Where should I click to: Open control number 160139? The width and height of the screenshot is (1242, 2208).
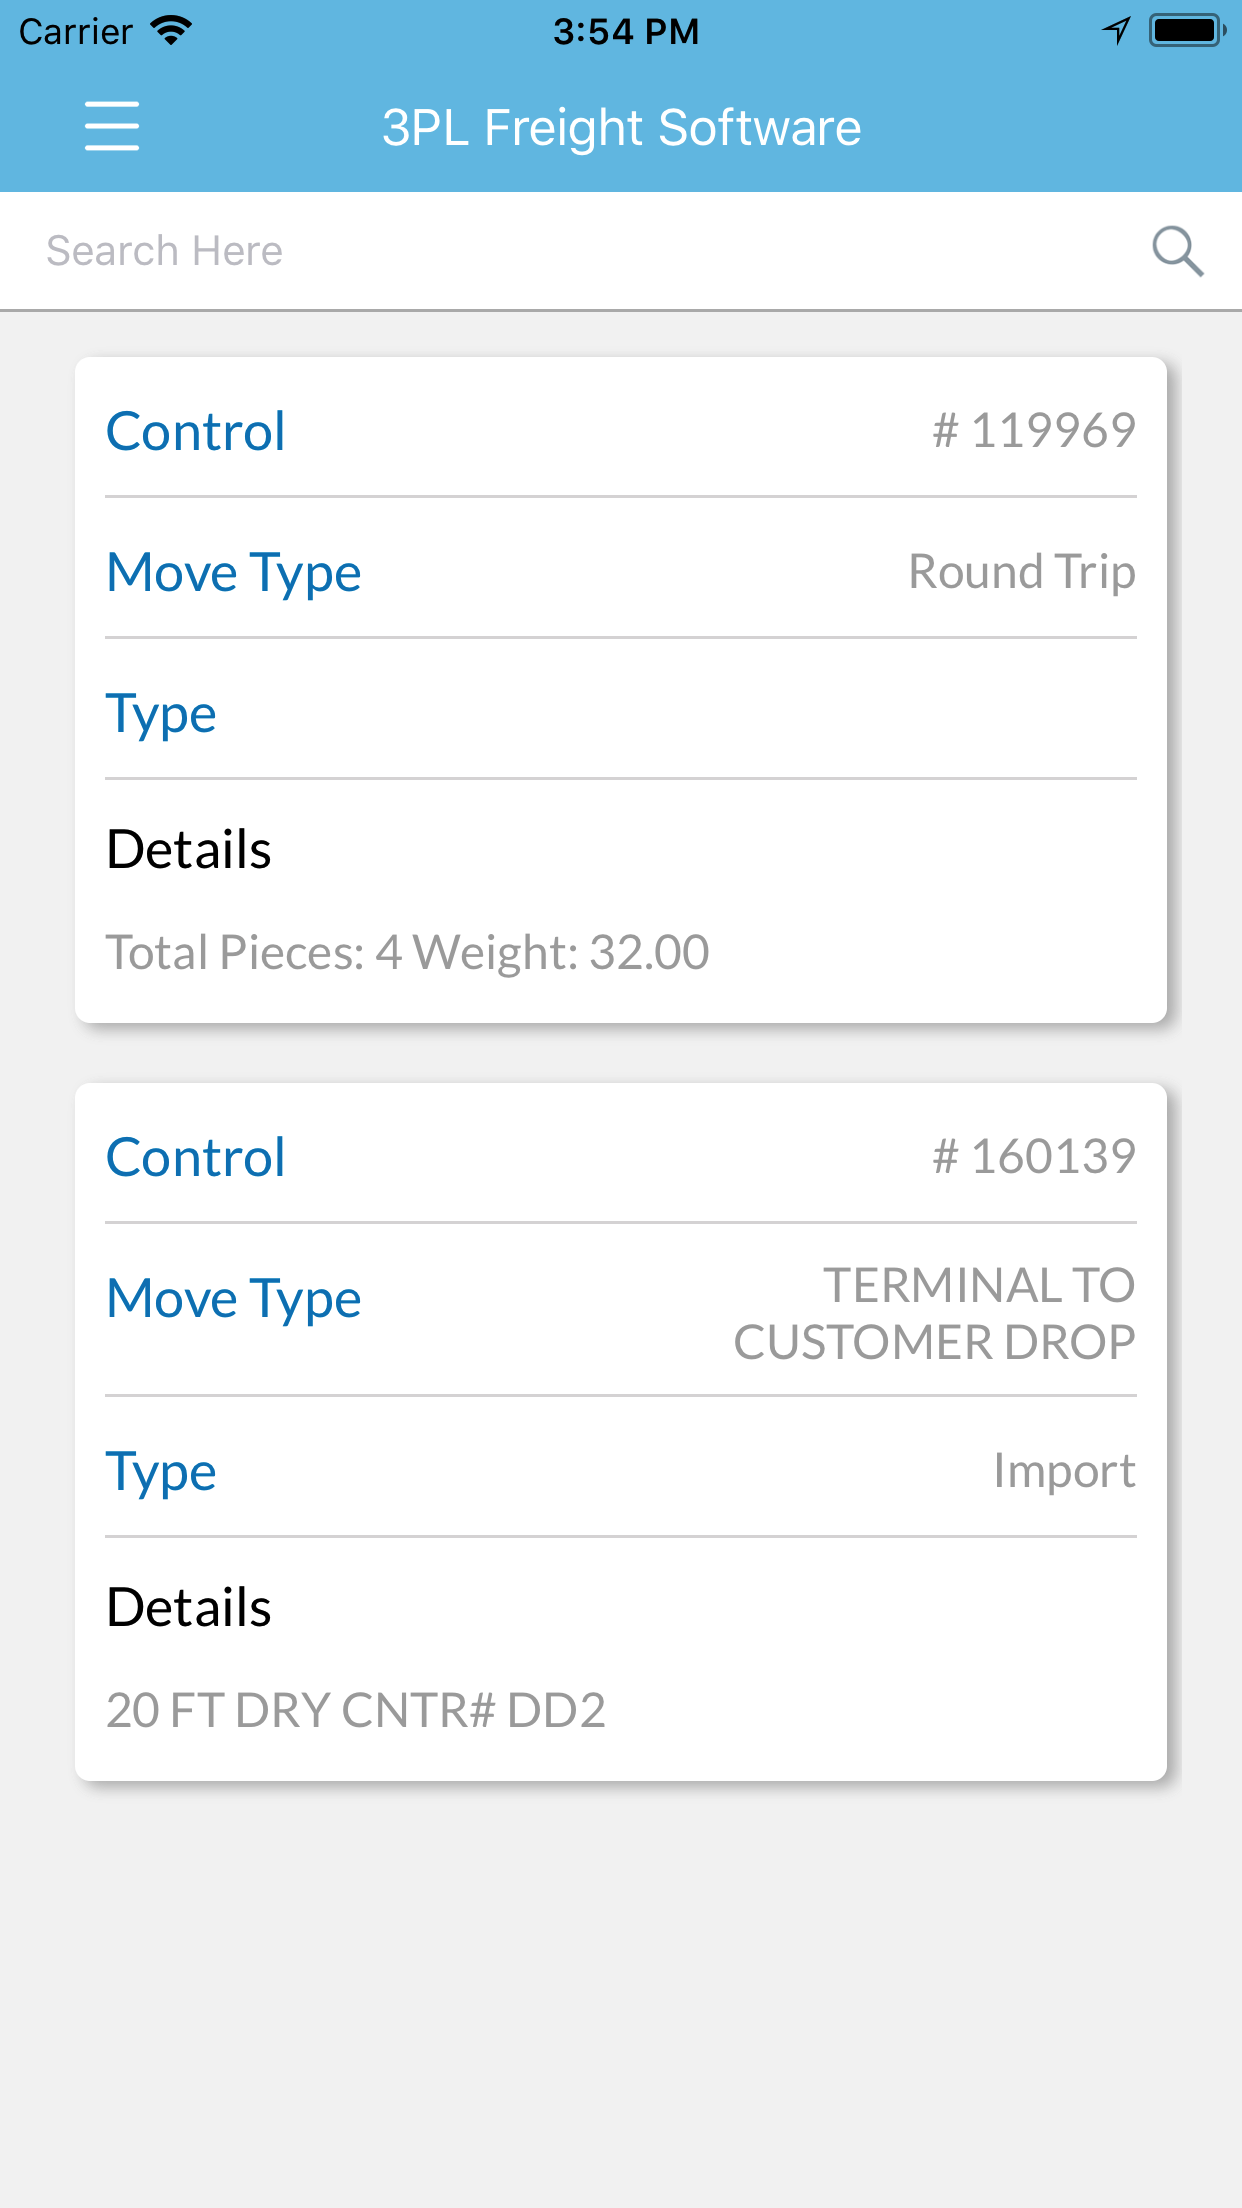pyautogui.click(x=1033, y=1157)
